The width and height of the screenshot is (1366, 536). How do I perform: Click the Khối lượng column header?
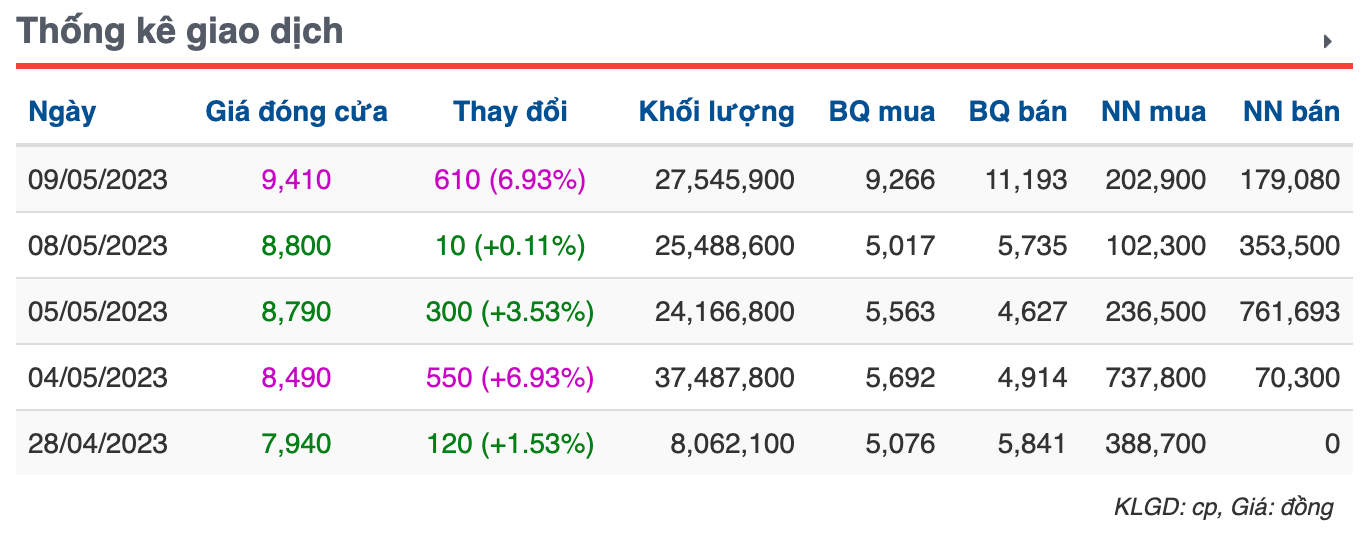(x=717, y=111)
